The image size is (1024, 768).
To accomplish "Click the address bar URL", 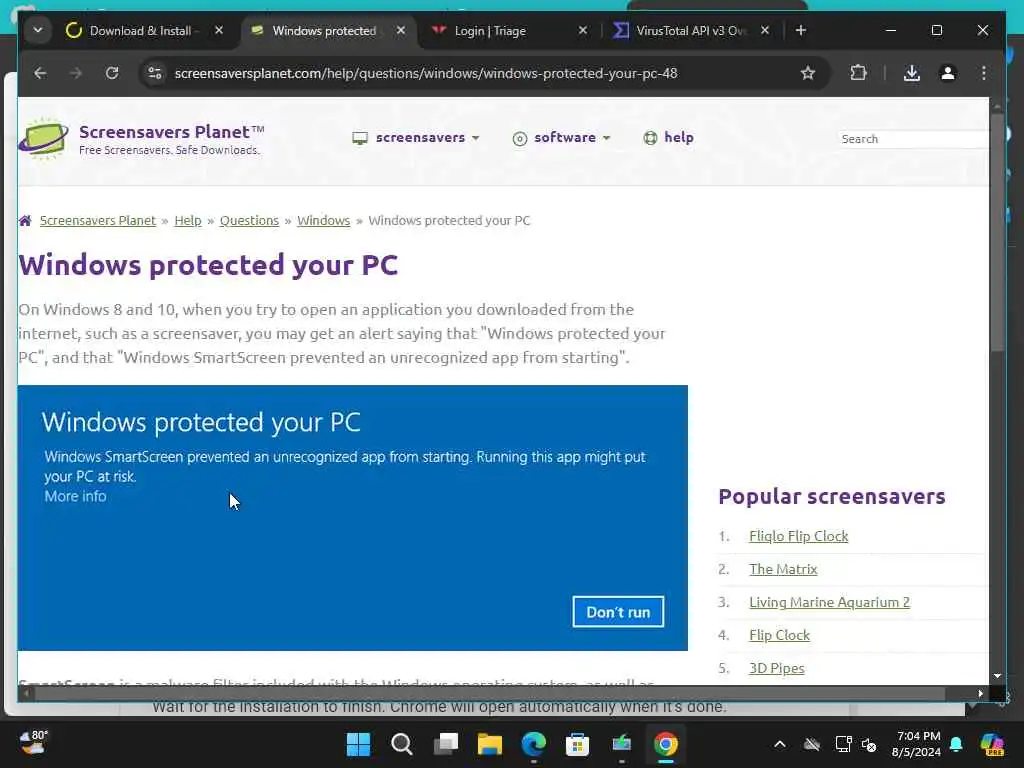I will click(426, 73).
